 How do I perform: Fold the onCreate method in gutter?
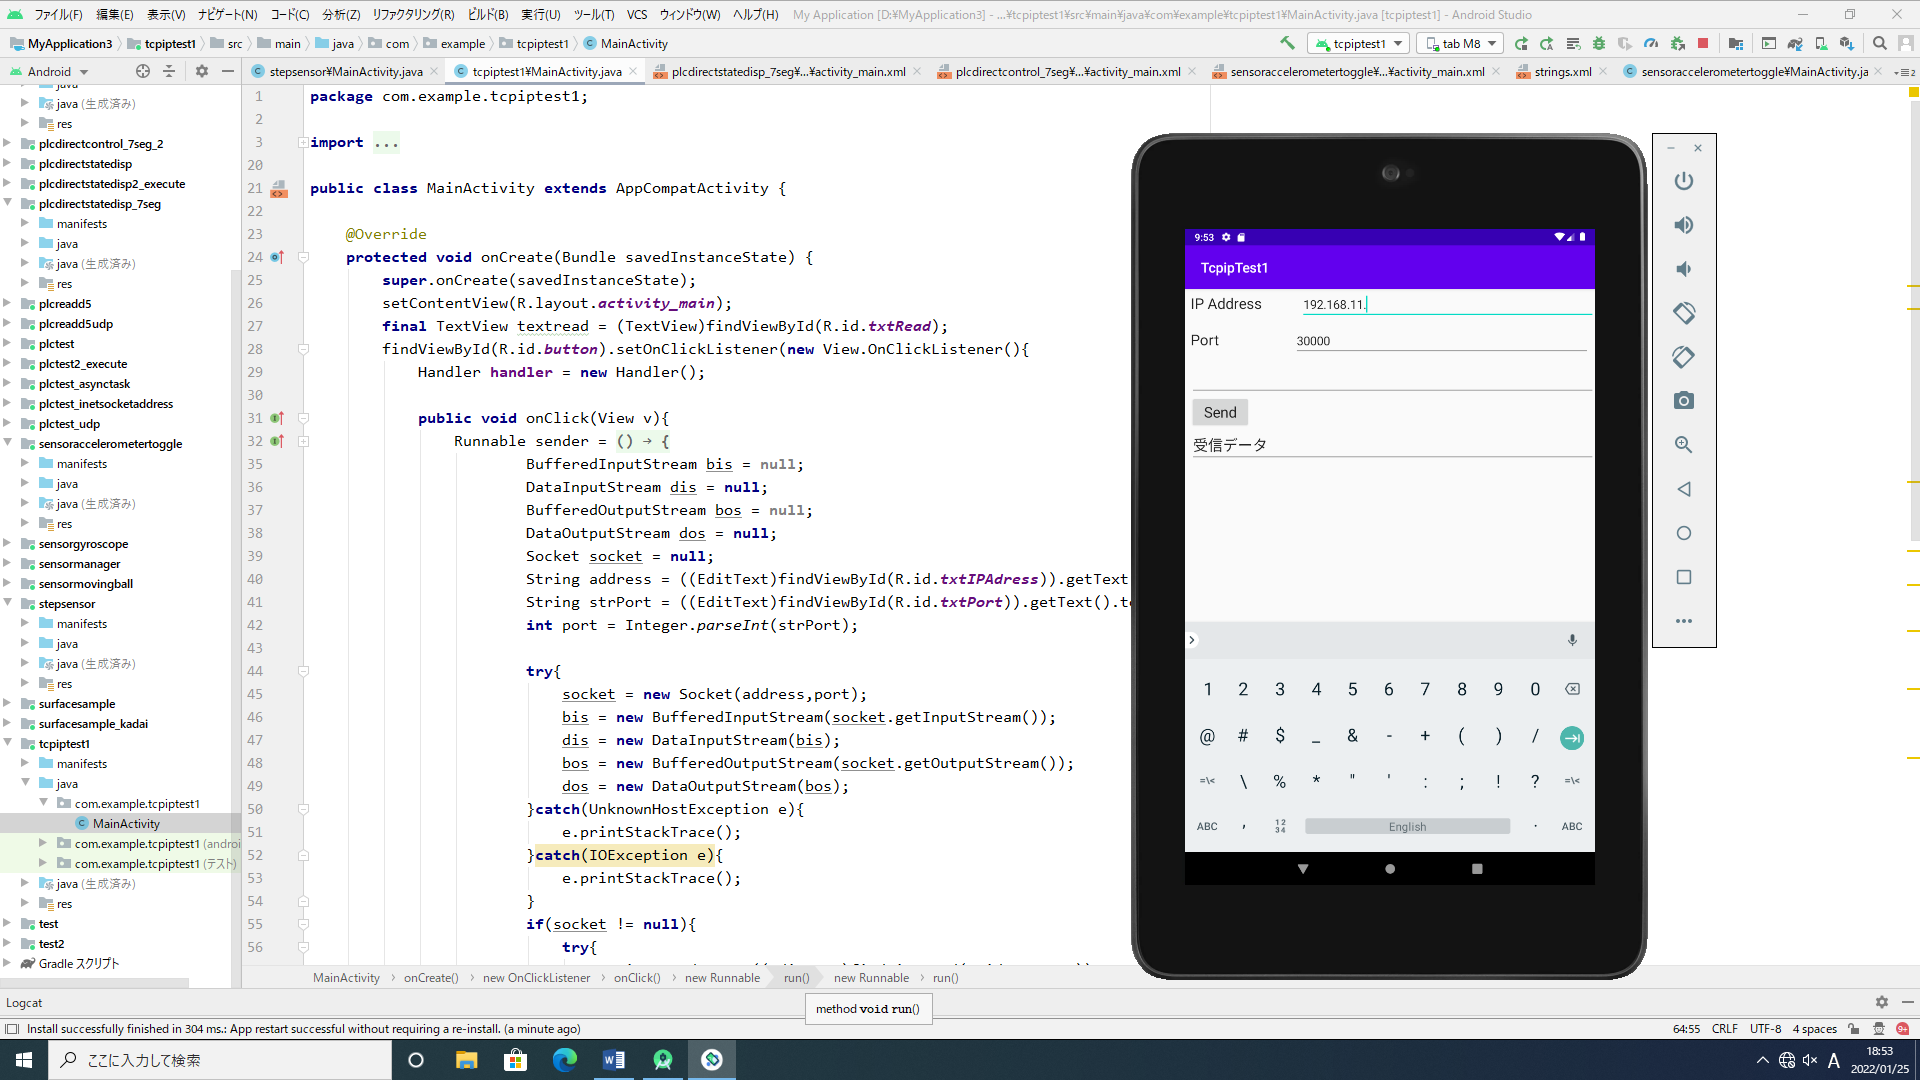tap(303, 257)
